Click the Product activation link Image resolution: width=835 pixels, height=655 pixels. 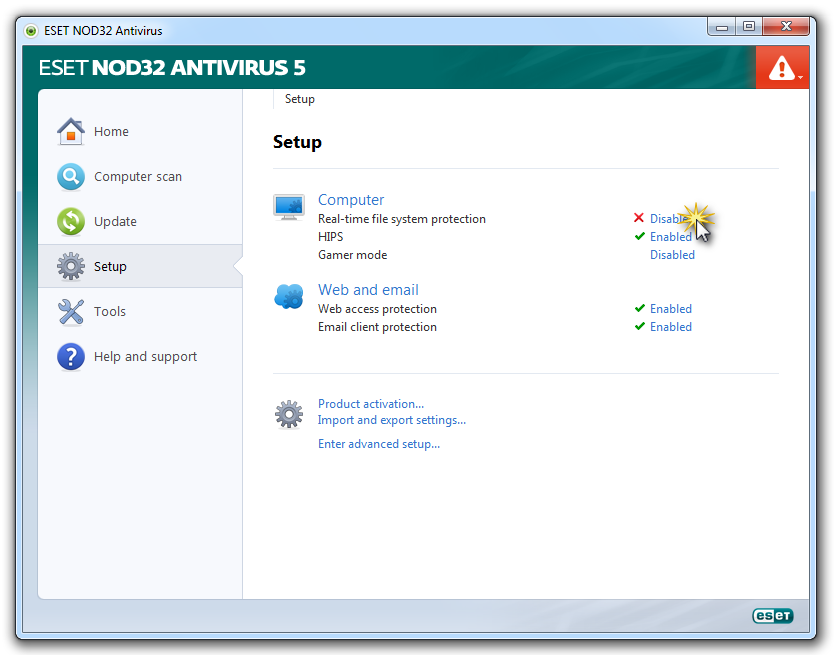pos(371,404)
